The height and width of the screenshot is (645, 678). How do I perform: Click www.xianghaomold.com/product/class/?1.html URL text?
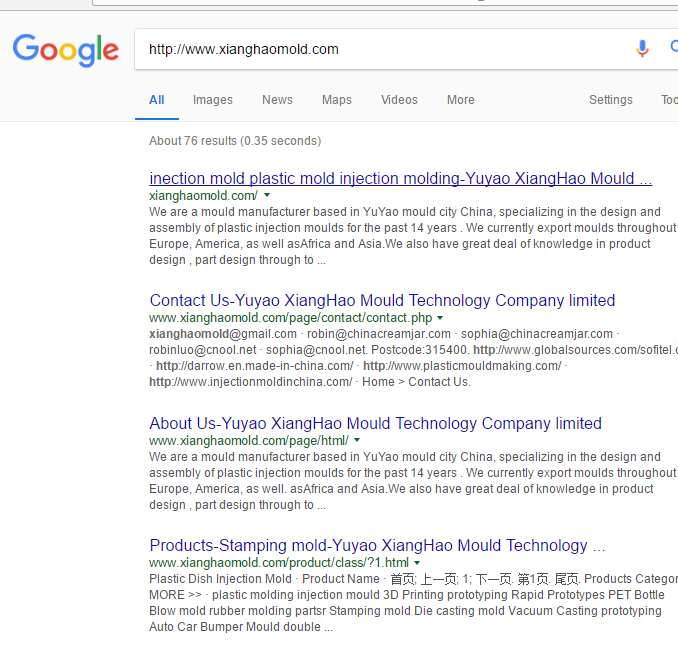pos(279,563)
